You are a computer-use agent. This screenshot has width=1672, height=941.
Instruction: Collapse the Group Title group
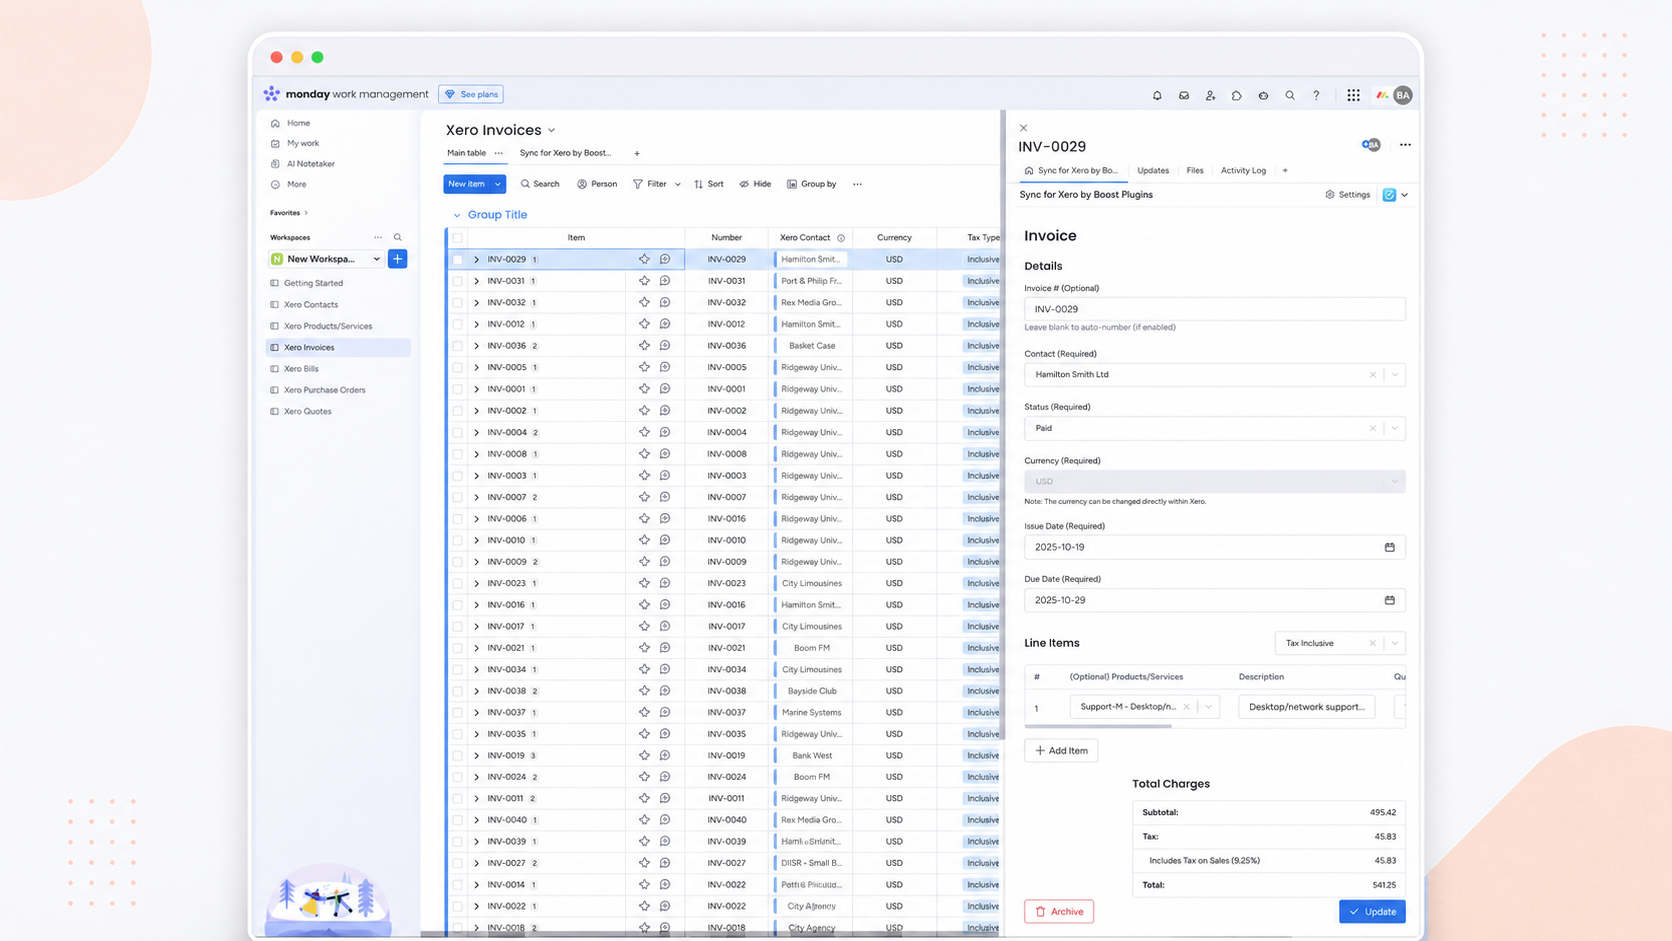457,215
